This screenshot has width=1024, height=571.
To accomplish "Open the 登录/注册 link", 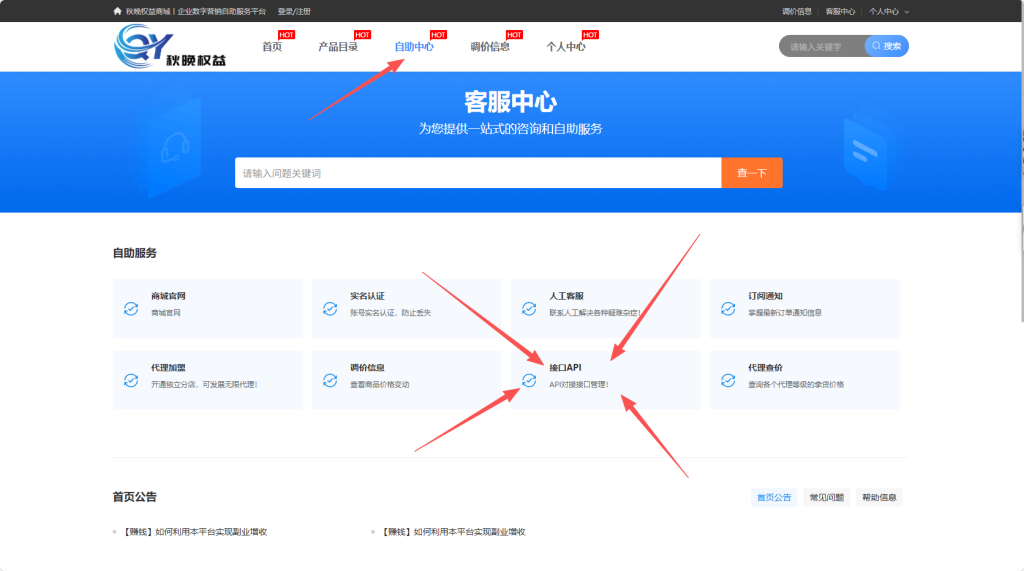I will coord(294,11).
